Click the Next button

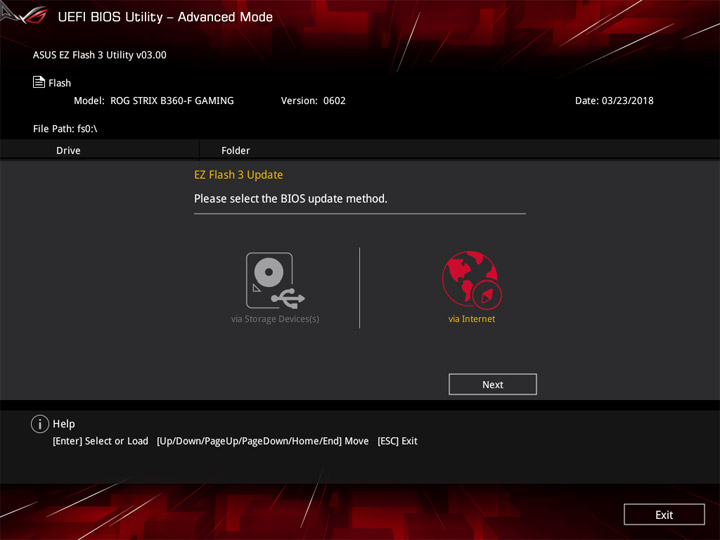click(492, 384)
